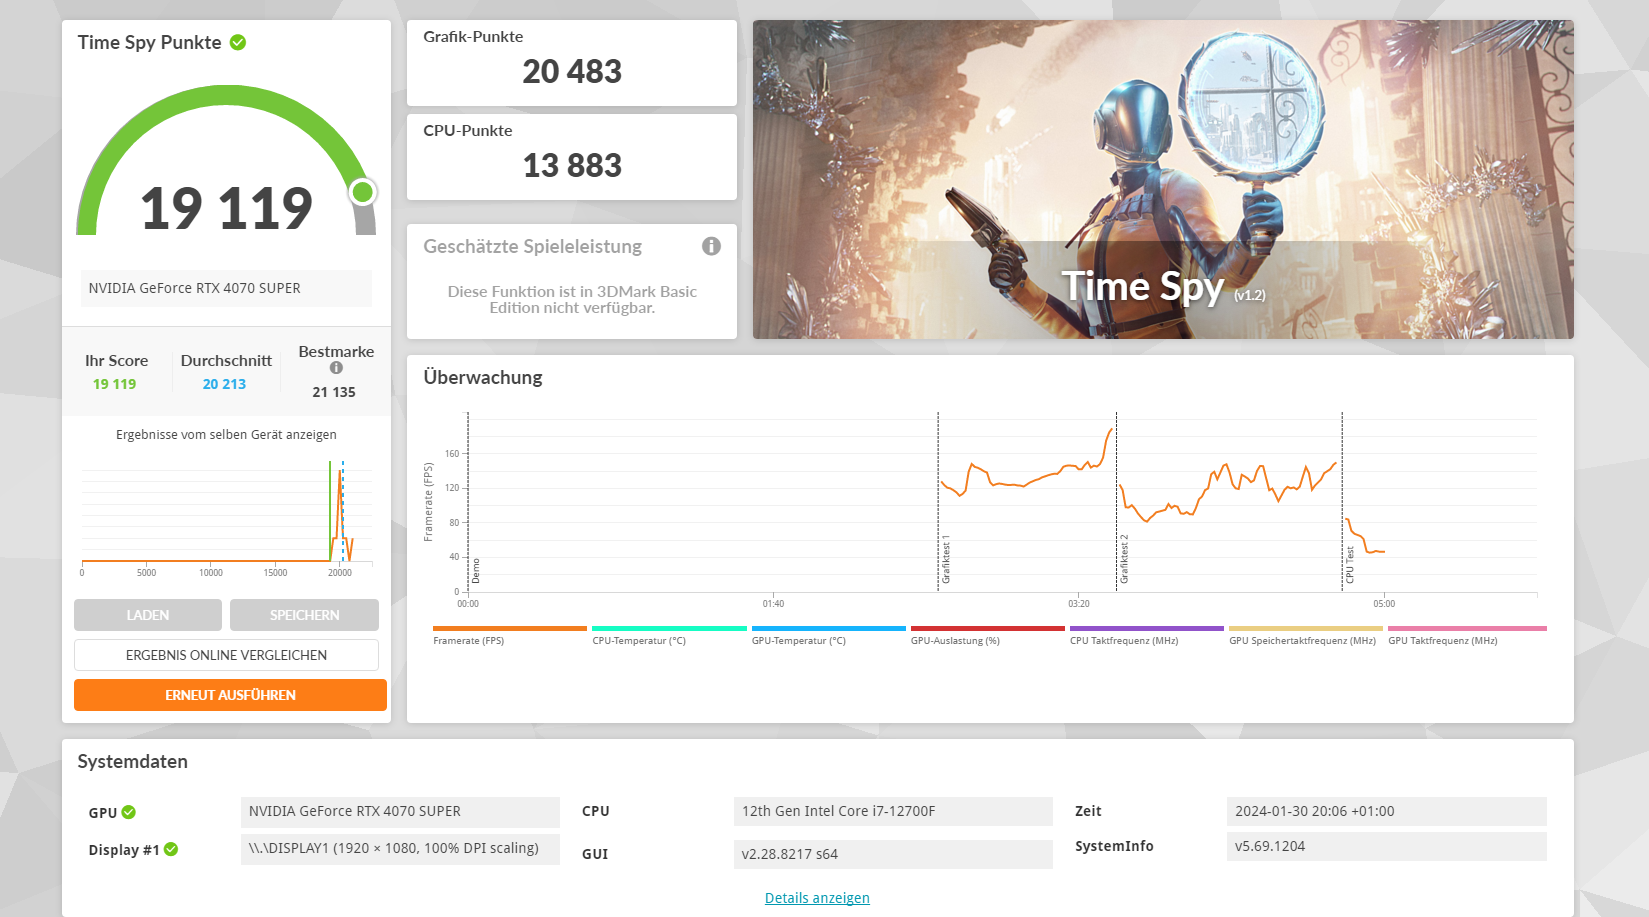Click the SPEICHERN button
Viewport: 1649px width, 917px height.
click(304, 615)
